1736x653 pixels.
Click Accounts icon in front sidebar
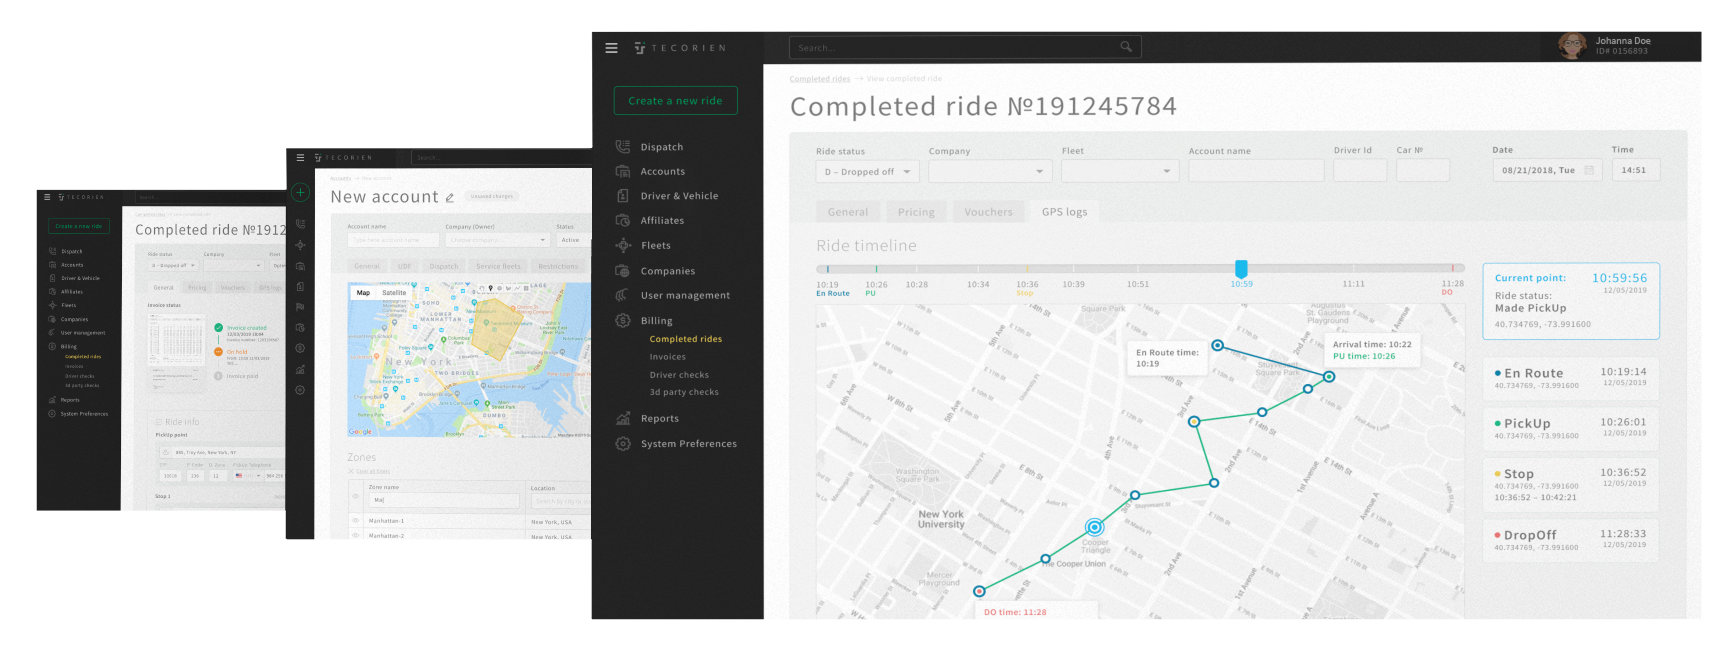coord(623,171)
